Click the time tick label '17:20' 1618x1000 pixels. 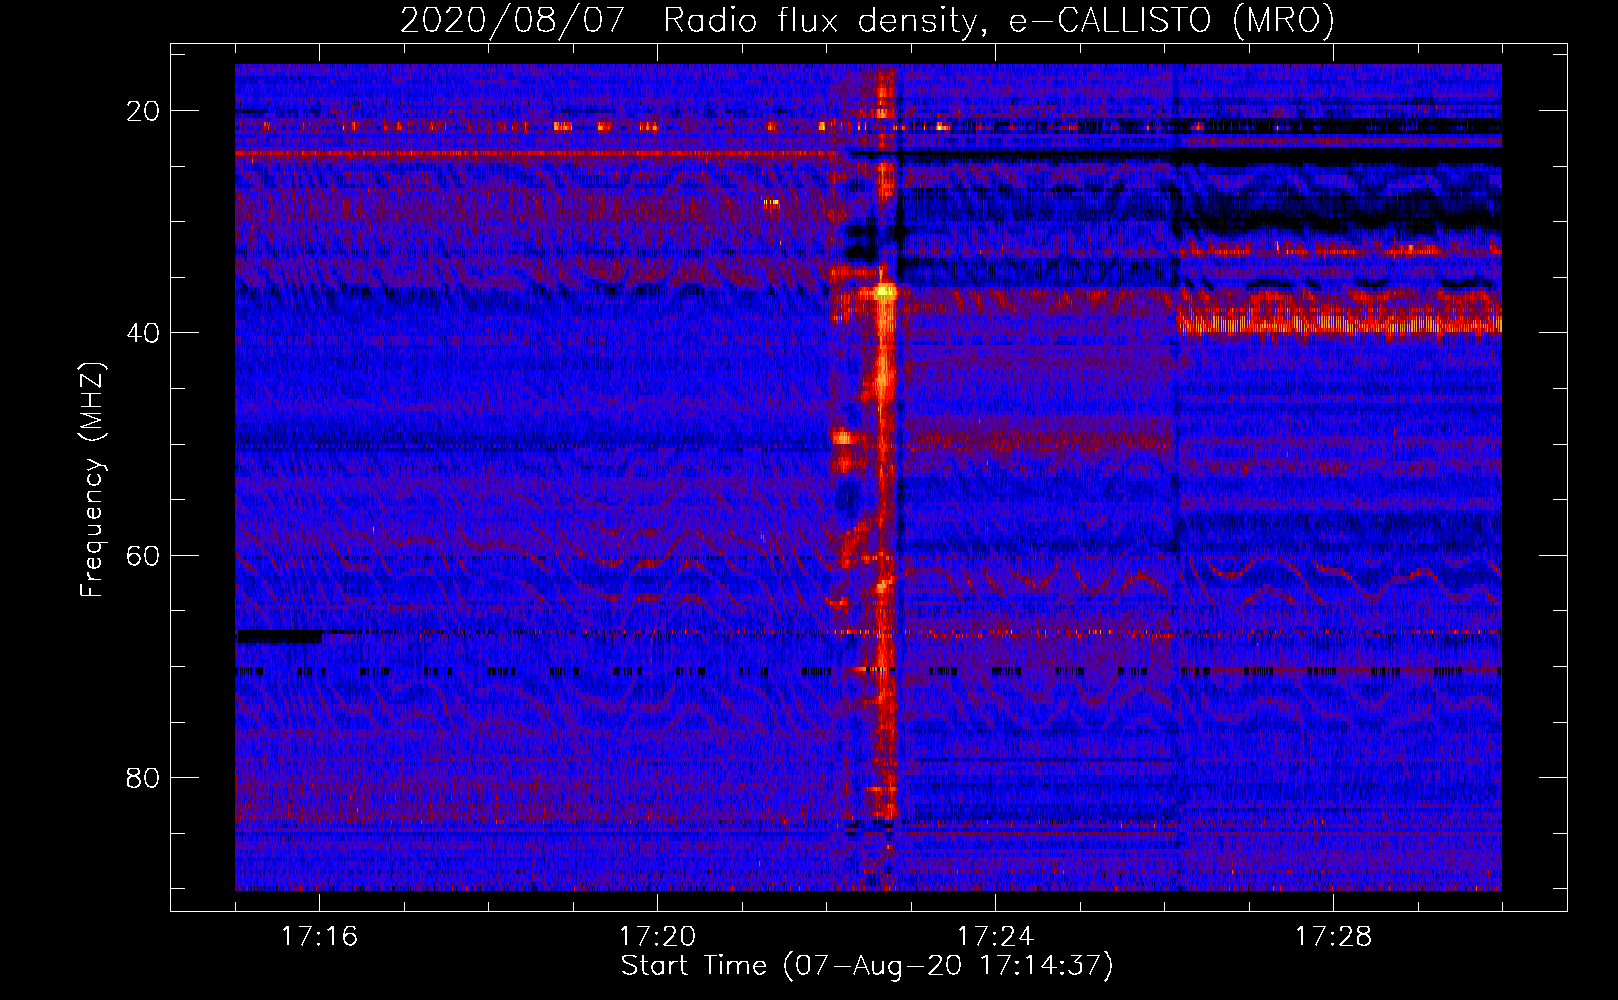[657, 936]
